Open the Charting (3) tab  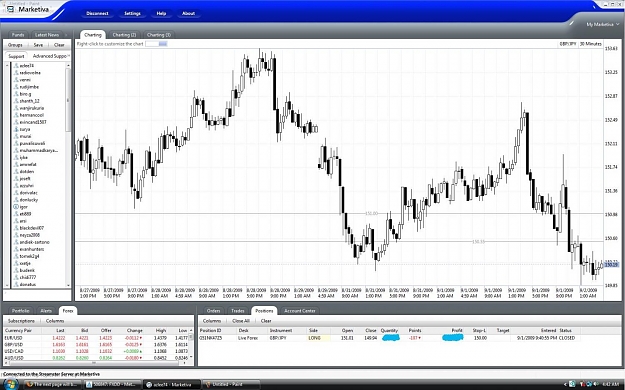click(159, 35)
